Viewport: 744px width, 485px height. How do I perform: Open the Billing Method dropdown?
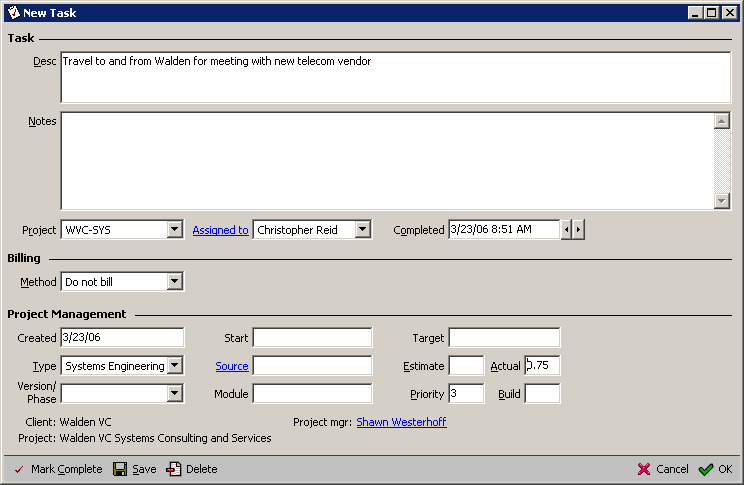(x=174, y=282)
